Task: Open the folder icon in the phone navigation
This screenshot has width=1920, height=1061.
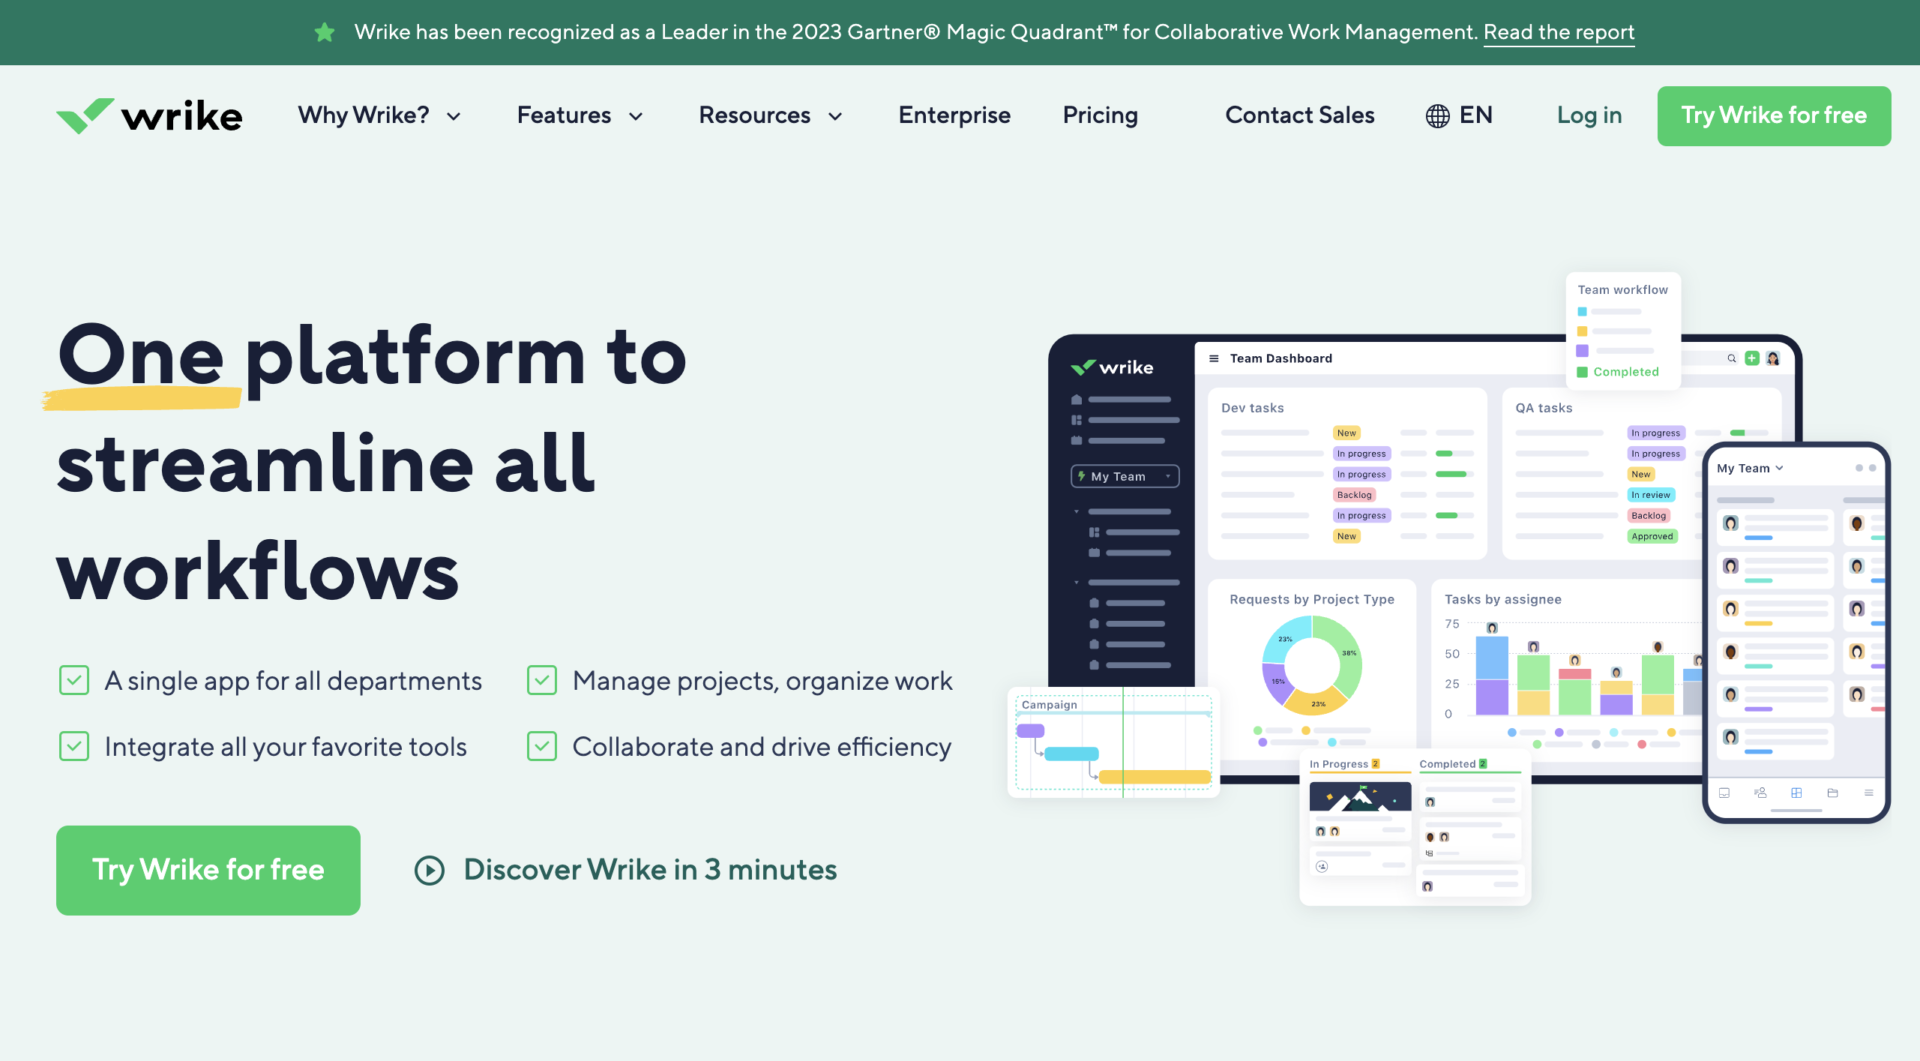Action: 1833,792
